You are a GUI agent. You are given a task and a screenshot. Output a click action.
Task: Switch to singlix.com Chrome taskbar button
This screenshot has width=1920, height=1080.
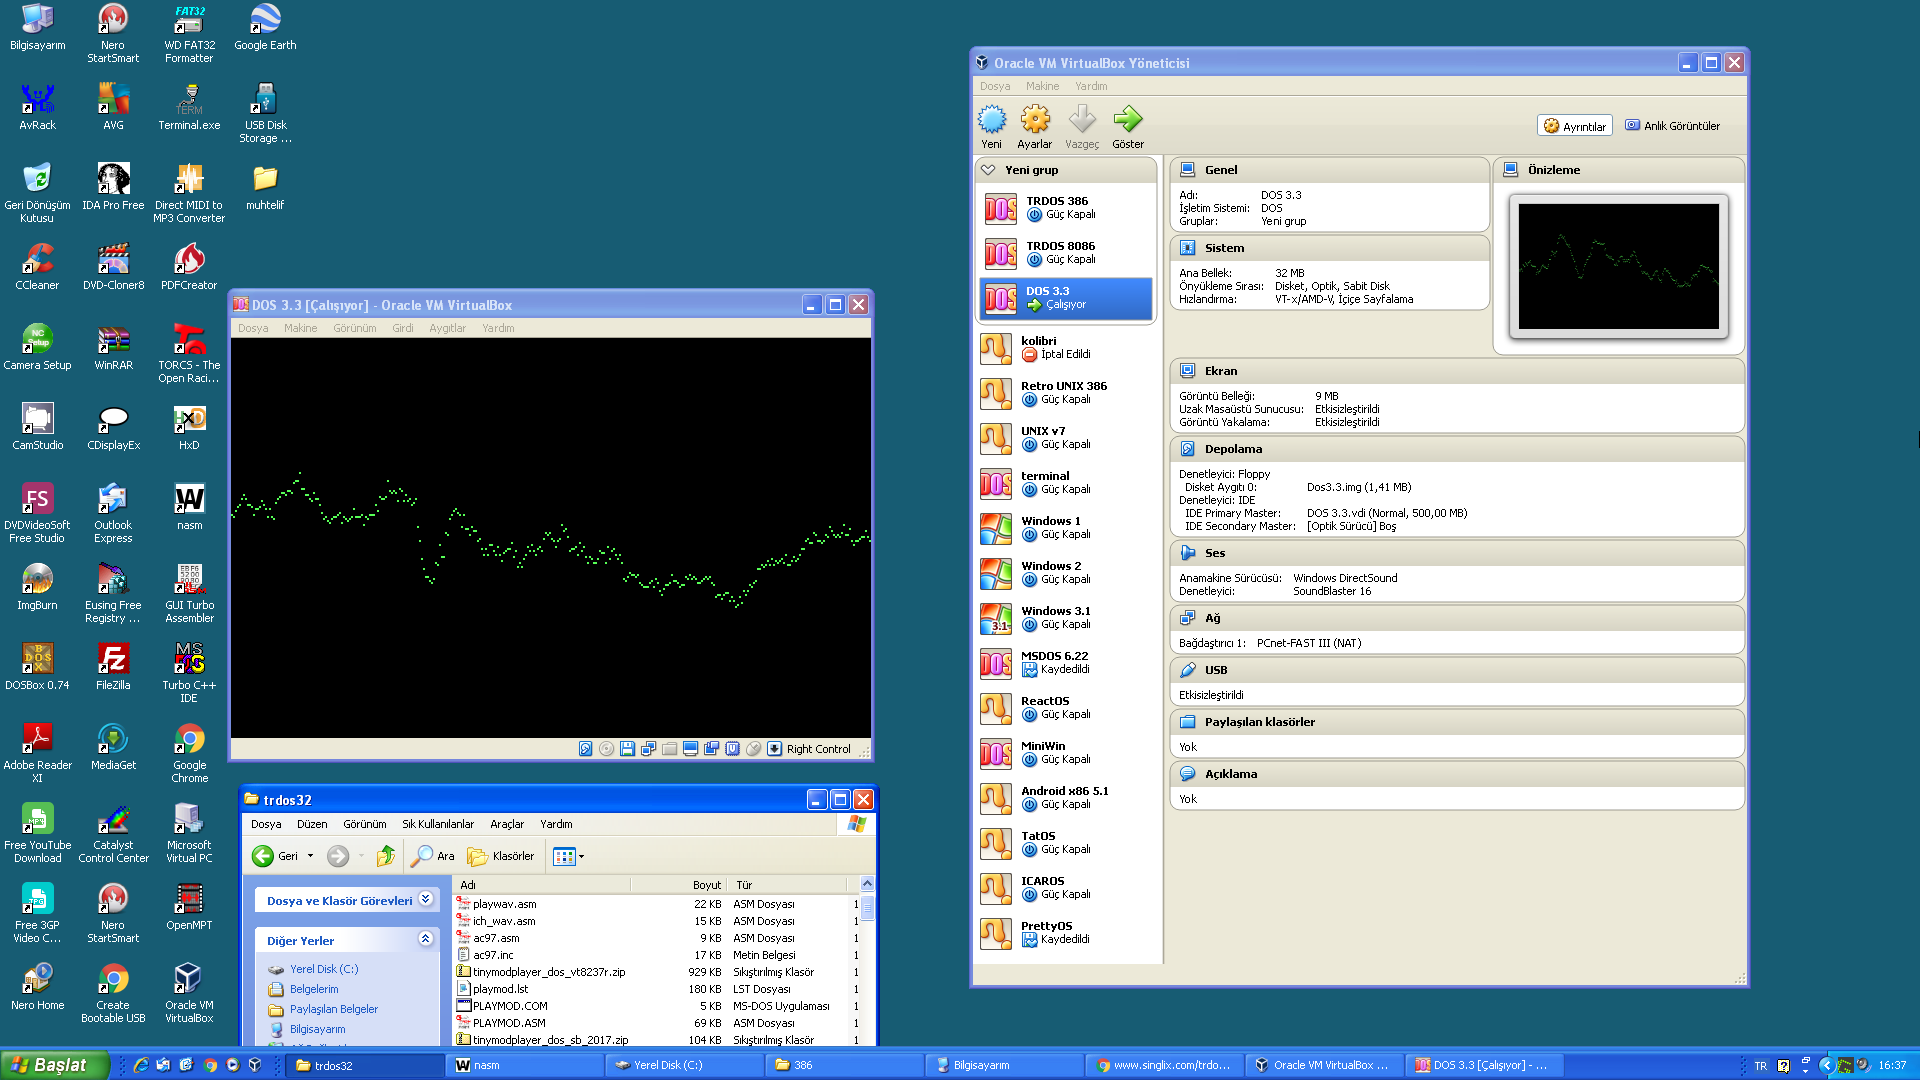click(1165, 1065)
